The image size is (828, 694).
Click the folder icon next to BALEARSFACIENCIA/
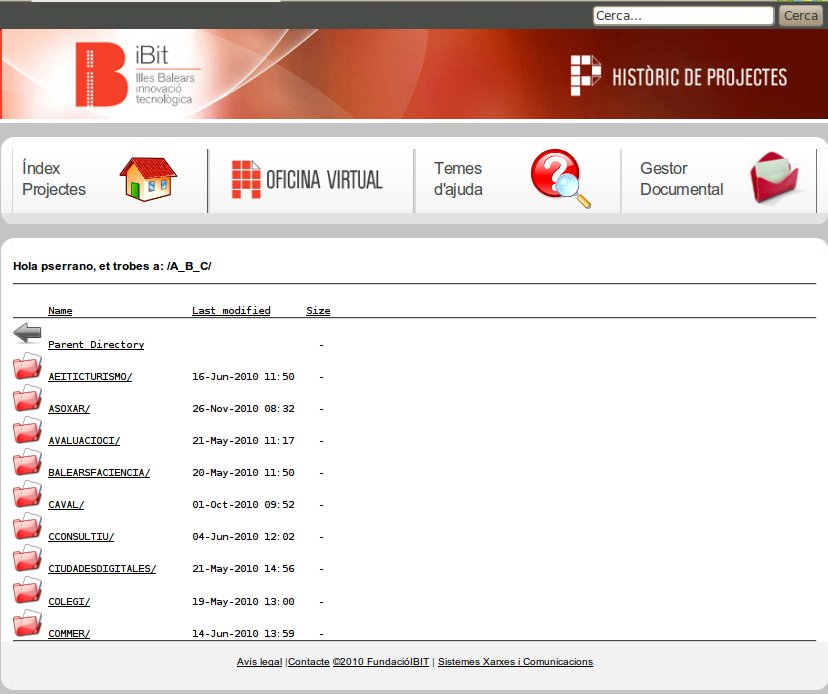point(27,462)
